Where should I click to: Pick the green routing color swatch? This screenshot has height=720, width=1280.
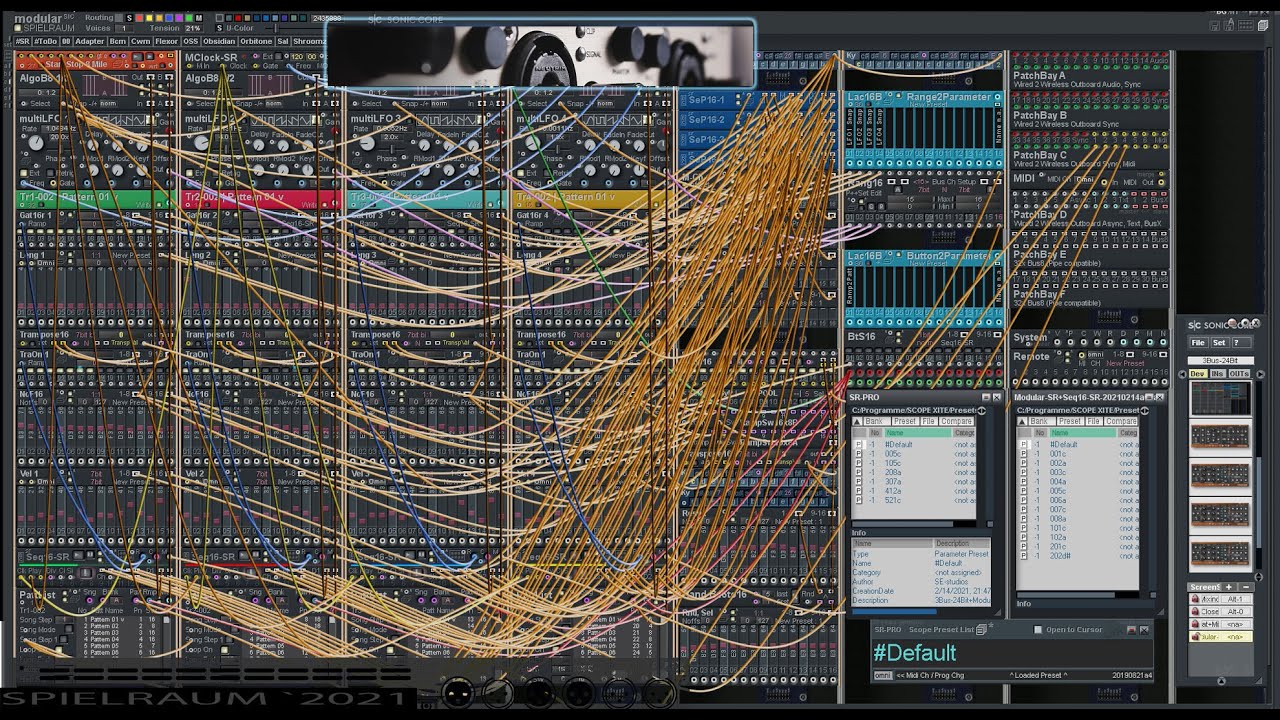[x=189, y=18]
